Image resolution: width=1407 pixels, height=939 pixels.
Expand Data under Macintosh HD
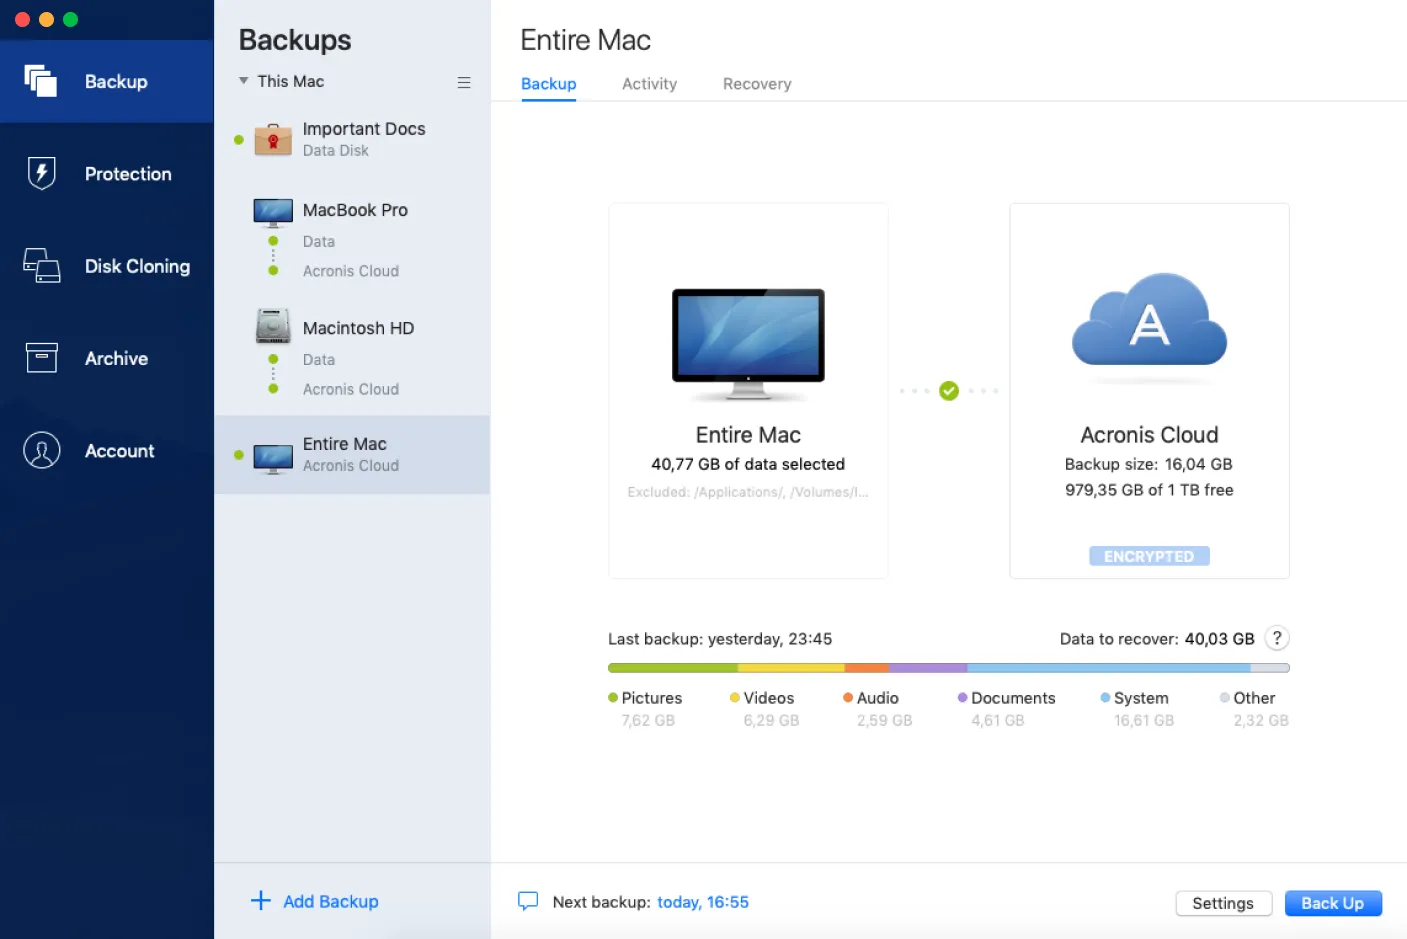318,359
